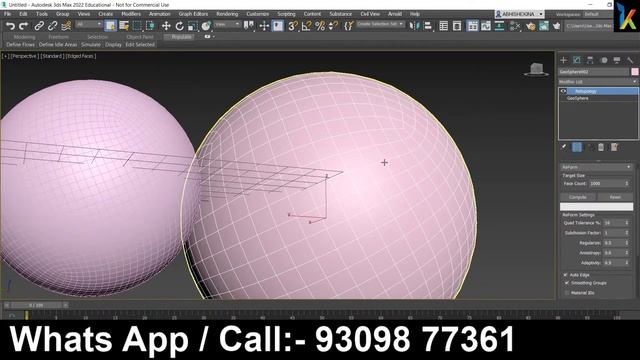The height and width of the screenshot is (360, 640).
Task: Click Bind to Space Warp icon
Action: (x=66, y=26)
